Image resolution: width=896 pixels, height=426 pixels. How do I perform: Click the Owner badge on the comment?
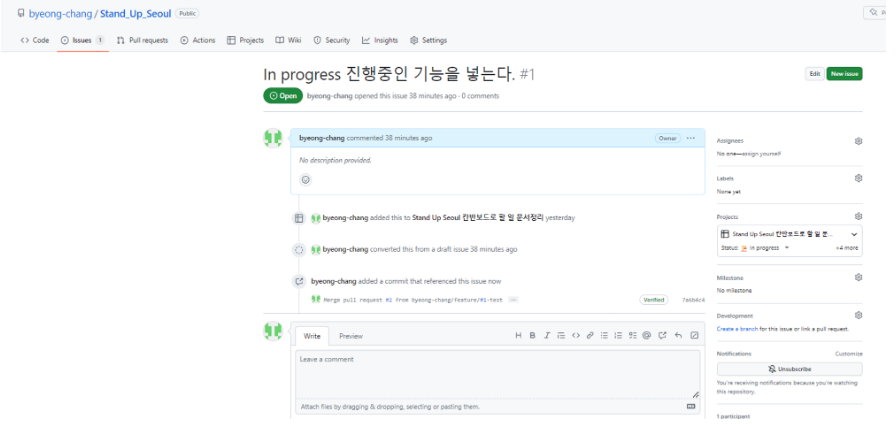[667, 138]
